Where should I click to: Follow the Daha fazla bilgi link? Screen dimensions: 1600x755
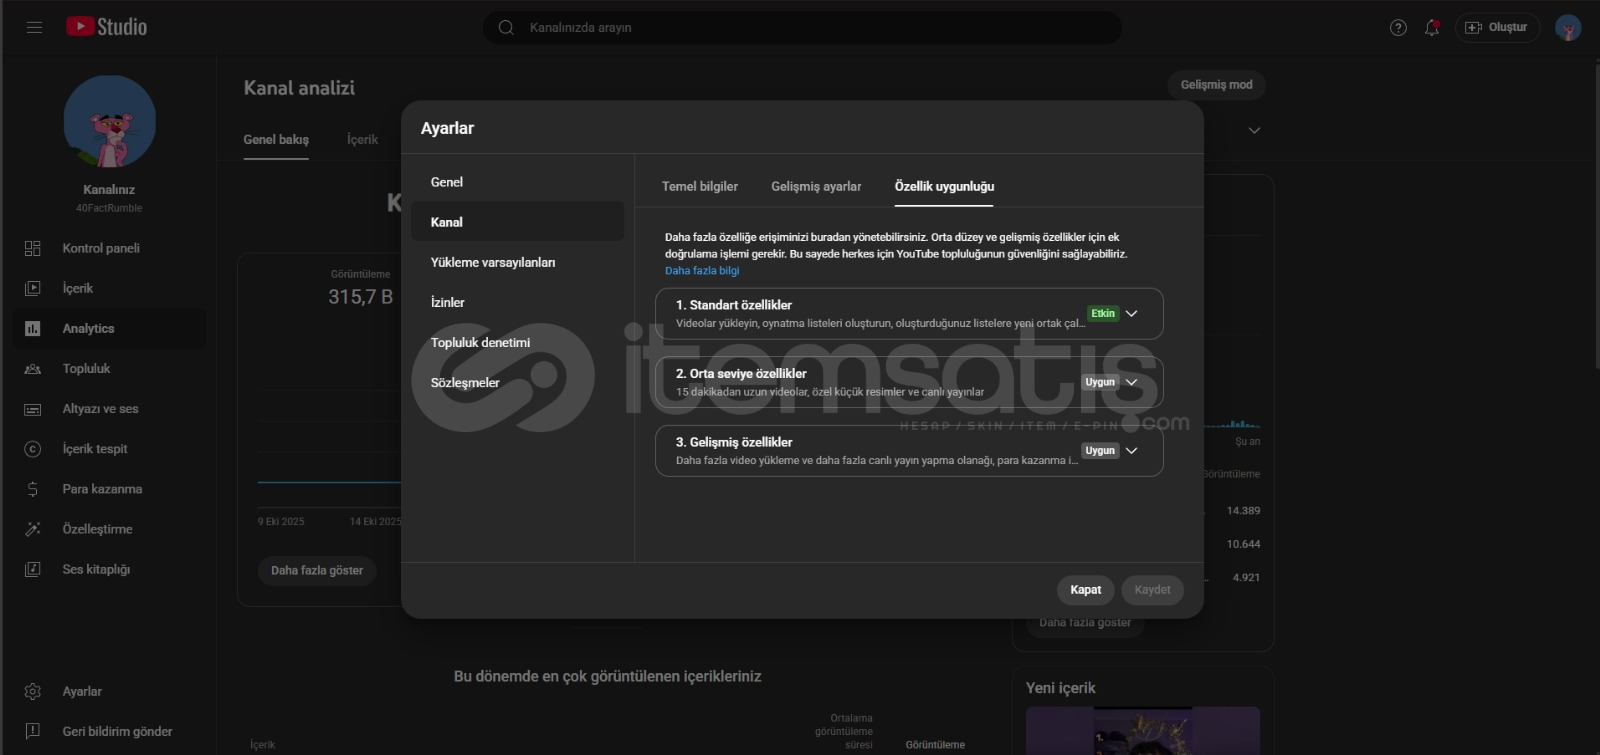point(702,271)
